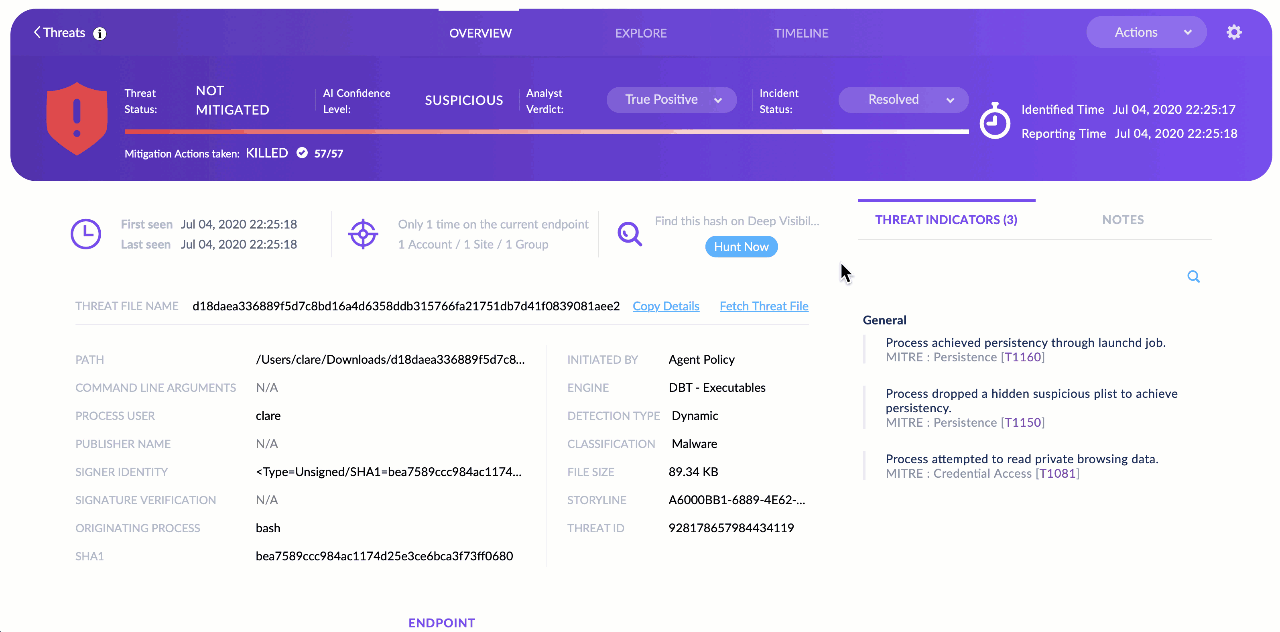Click the Fetch Threat File link
This screenshot has height=632, width=1280.
pyautogui.click(x=764, y=306)
